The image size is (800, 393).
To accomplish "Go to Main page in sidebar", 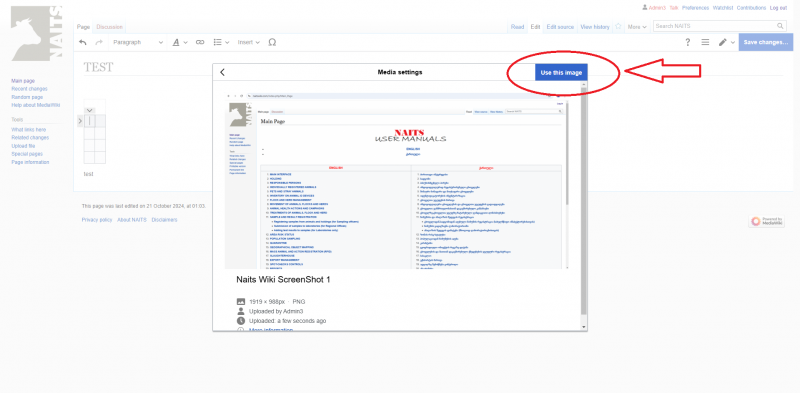I will (23, 81).
